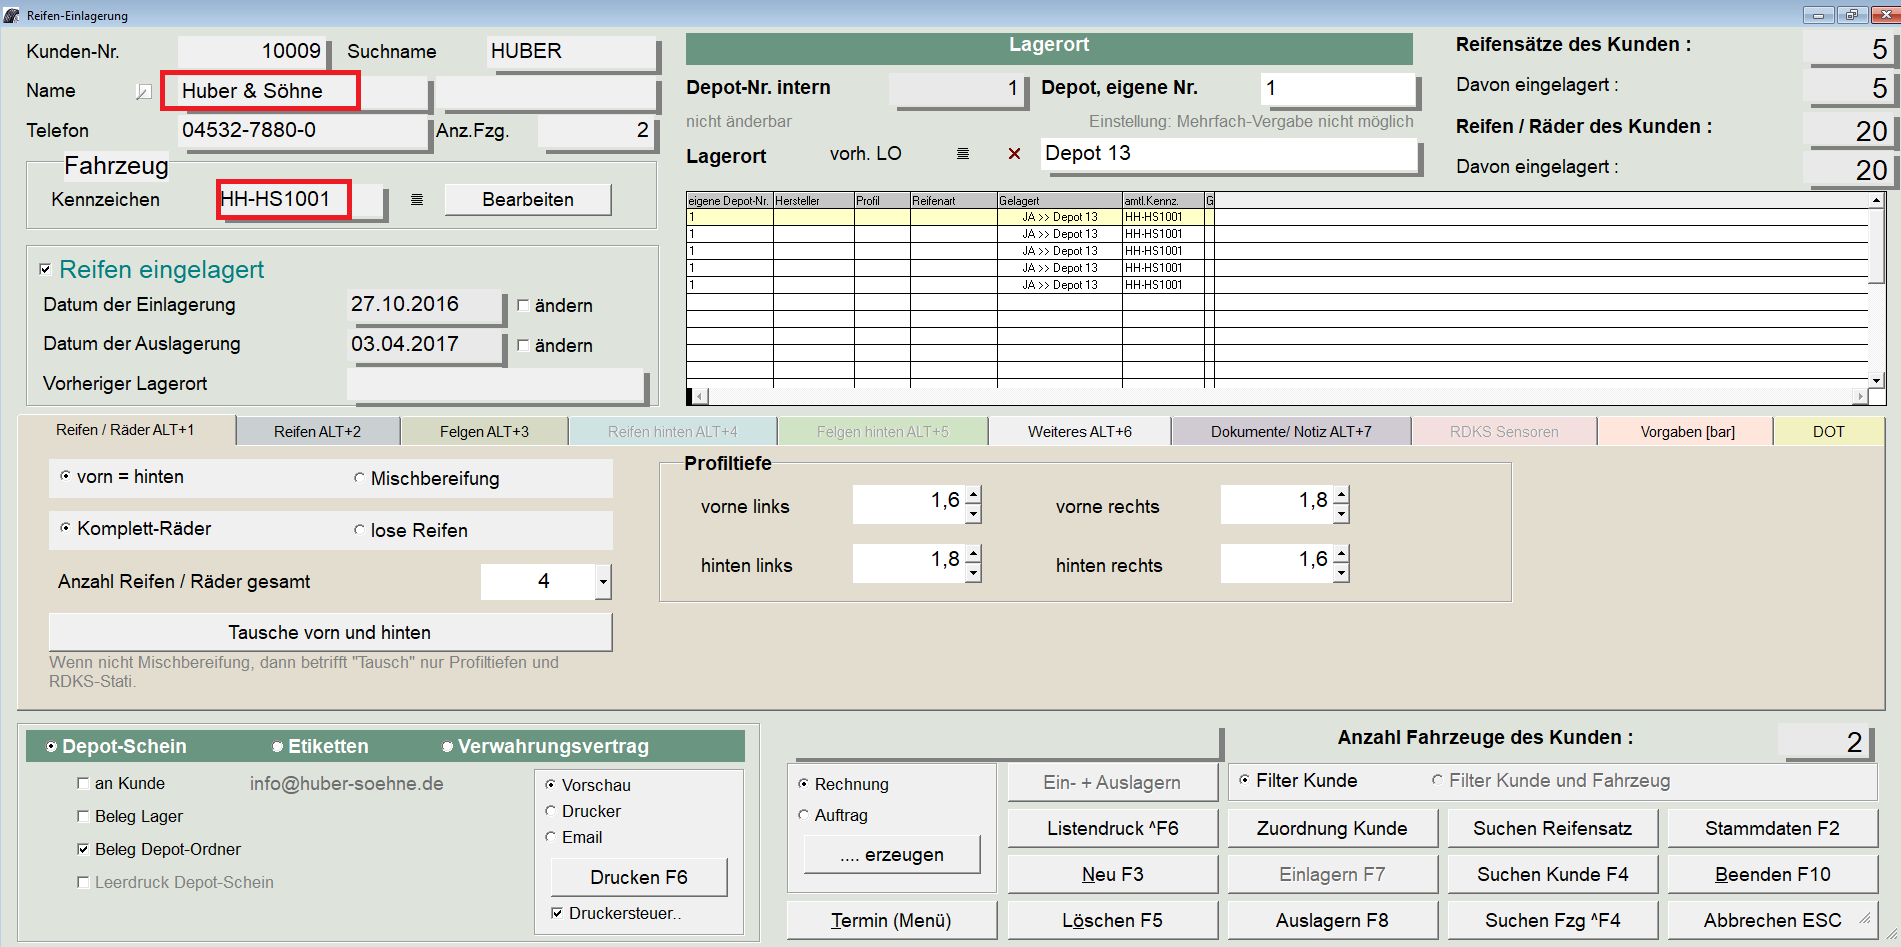Choose the Komplett-Räder radio option
The height and width of the screenshot is (947, 1901).
click(x=65, y=528)
